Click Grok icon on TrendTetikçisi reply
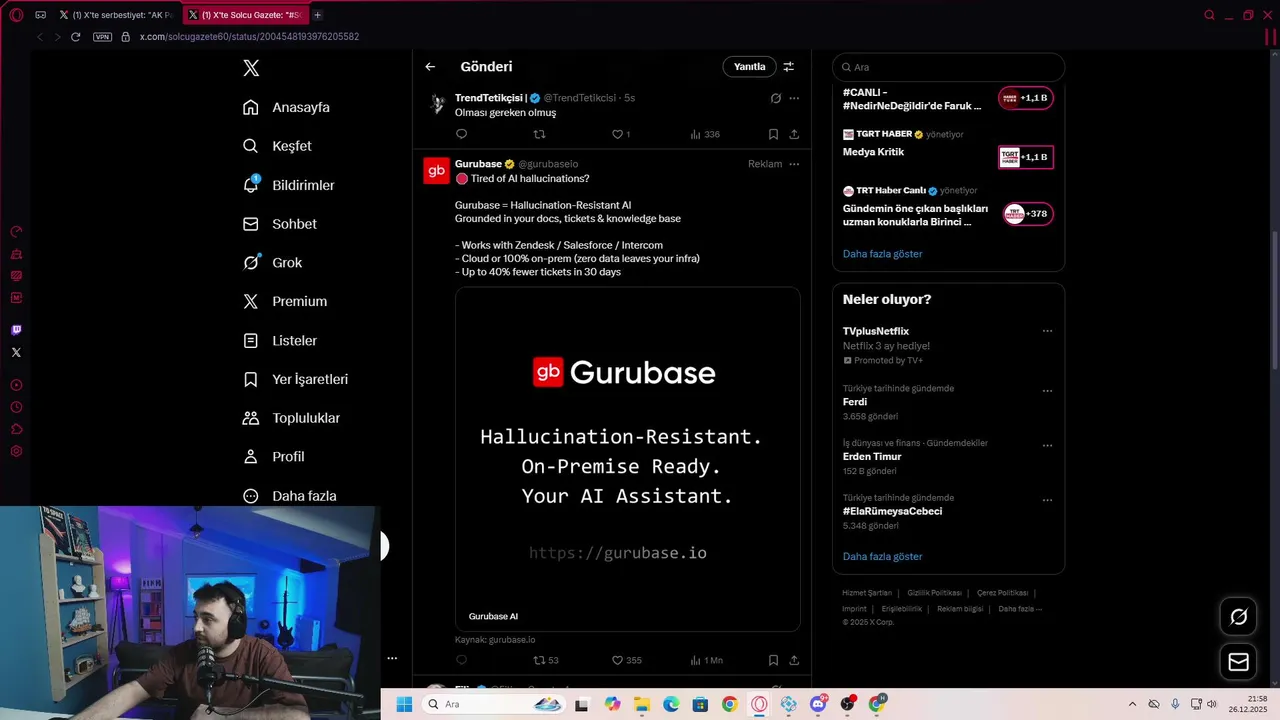 [775, 98]
